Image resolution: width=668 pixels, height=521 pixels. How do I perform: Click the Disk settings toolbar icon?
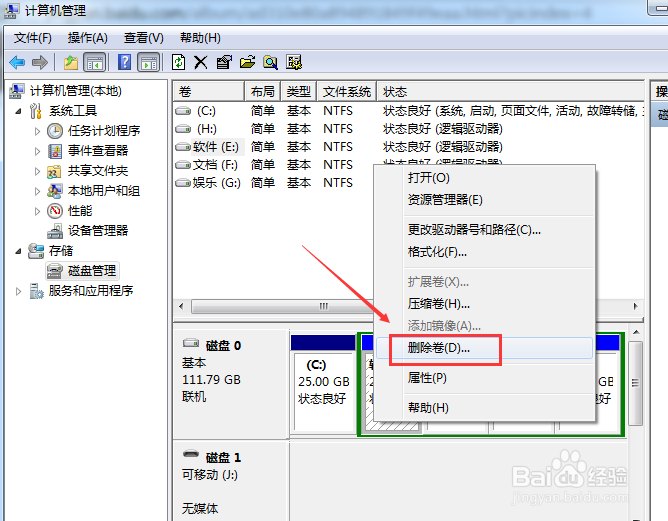click(294, 63)
